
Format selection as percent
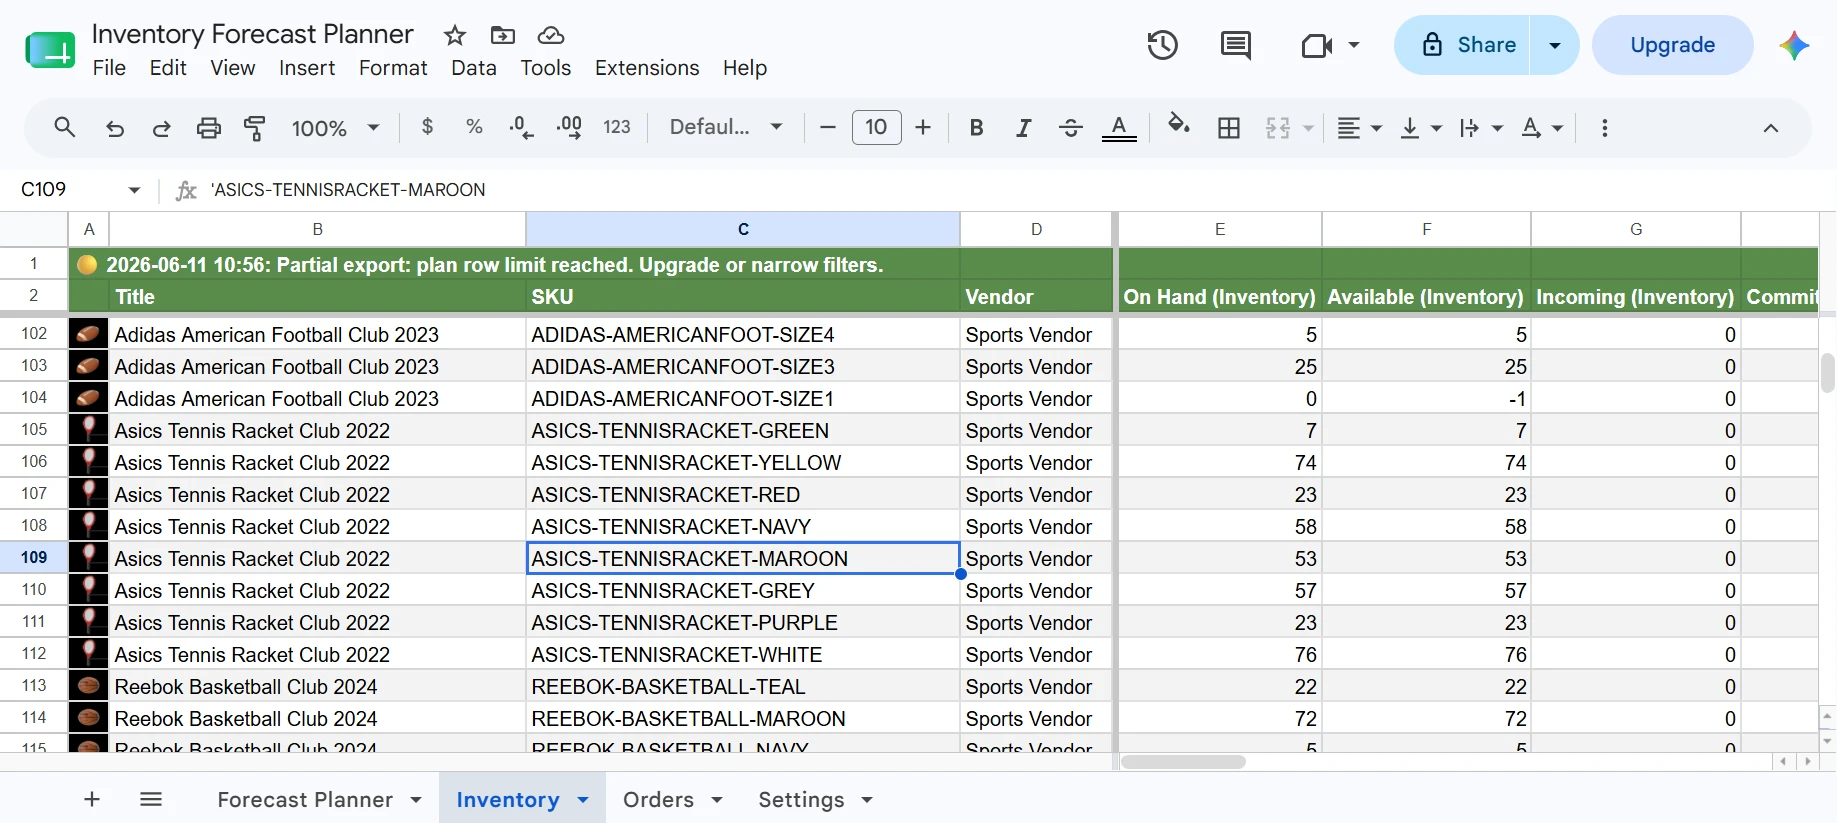coord(474,127)
